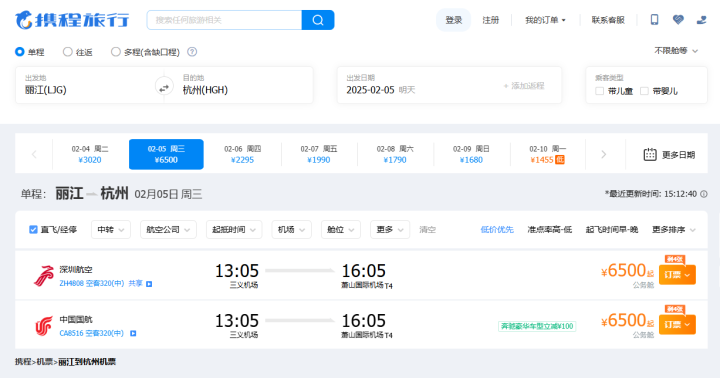
Task: Click the 奔驰豪华车型立减¥100 promo tag
Action: click(x=537, y=327)
